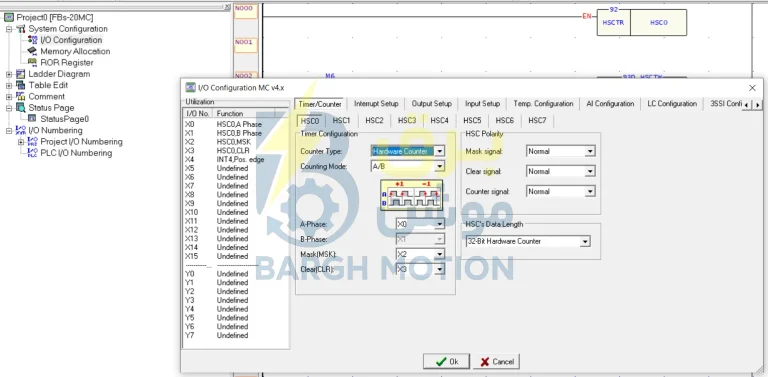Close the project tree panel with X
Screen dimensions: 768x377
[227, 7]
